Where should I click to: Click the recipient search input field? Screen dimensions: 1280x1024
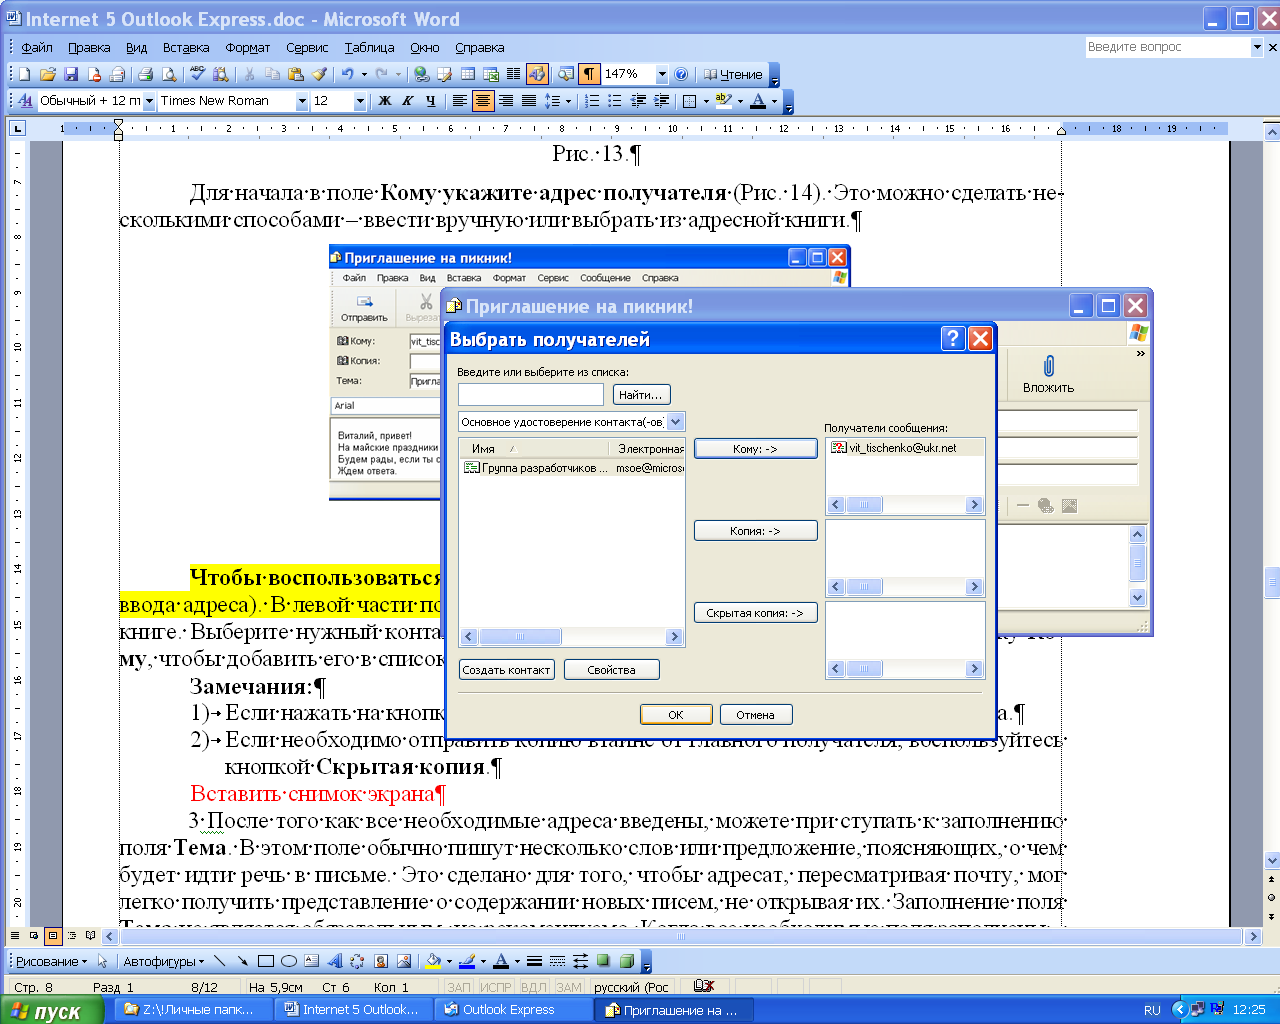pos(531,395)
